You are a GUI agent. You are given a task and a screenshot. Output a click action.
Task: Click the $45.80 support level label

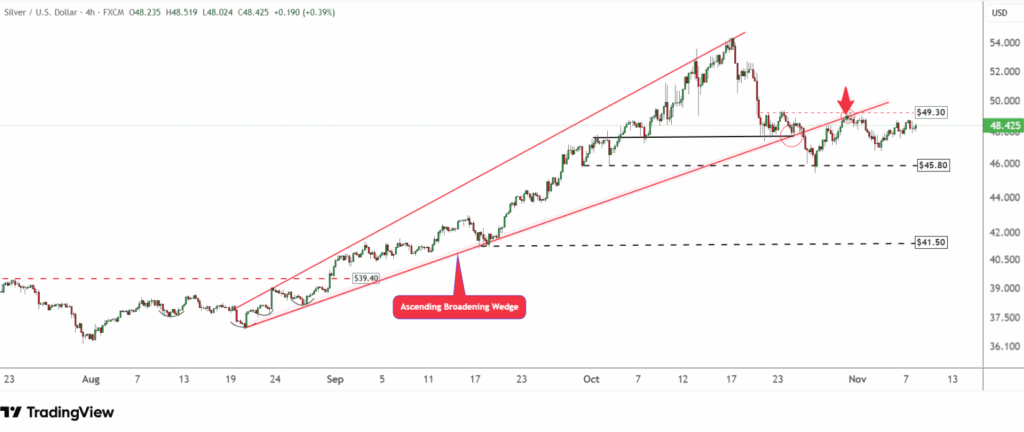[x=932, y=165]
